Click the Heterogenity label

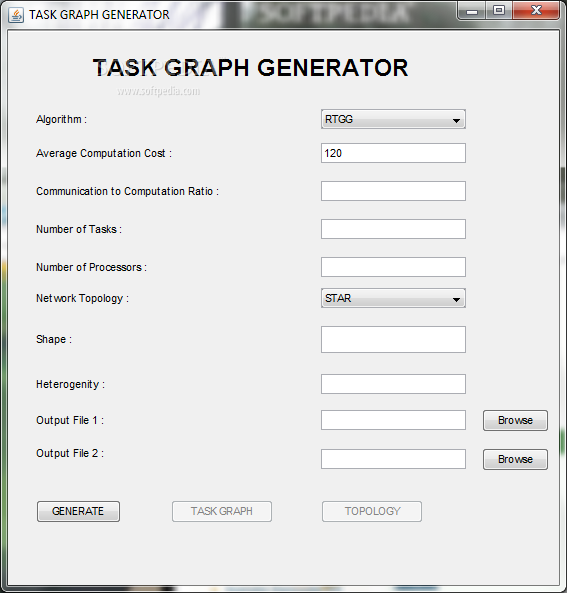tap(70, 385)
